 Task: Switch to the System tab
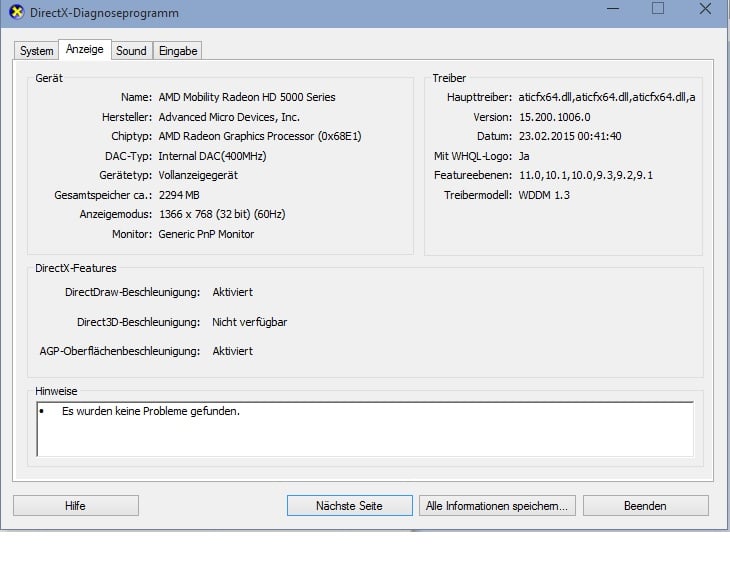[36, 51]
